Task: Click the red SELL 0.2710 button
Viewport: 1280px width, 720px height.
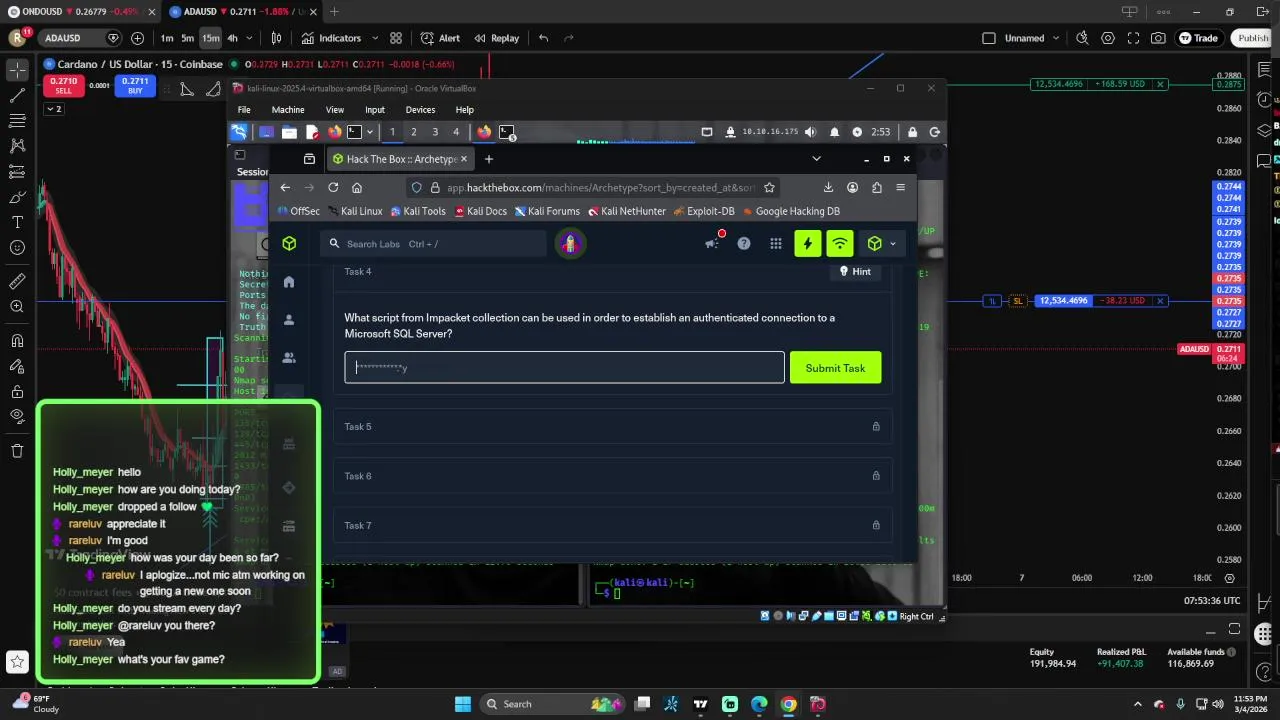Action: (63, 86)
